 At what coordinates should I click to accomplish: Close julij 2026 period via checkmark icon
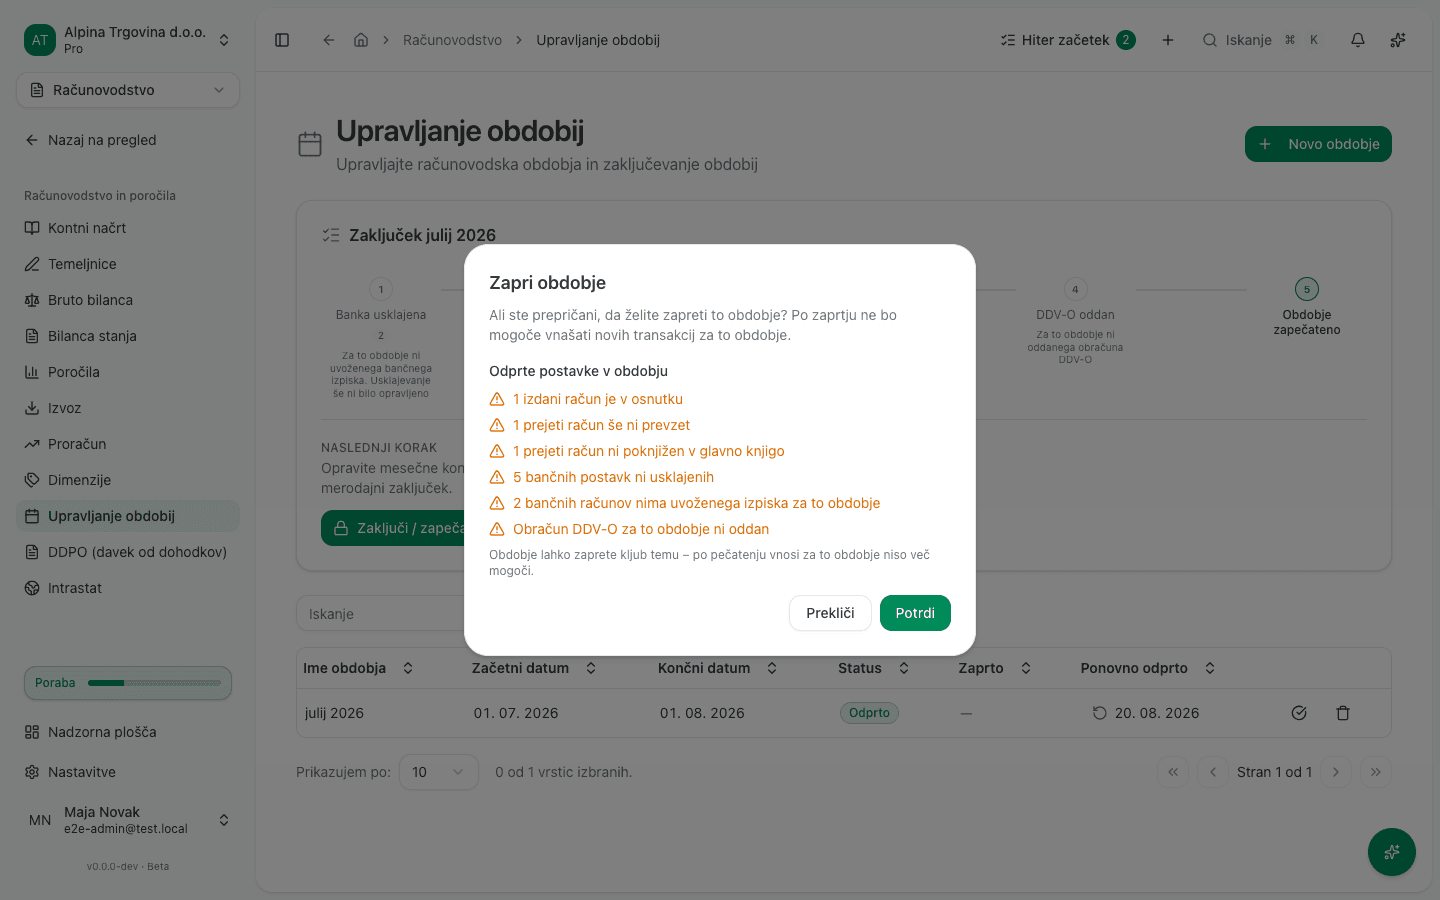click(x=1299, y=713)
